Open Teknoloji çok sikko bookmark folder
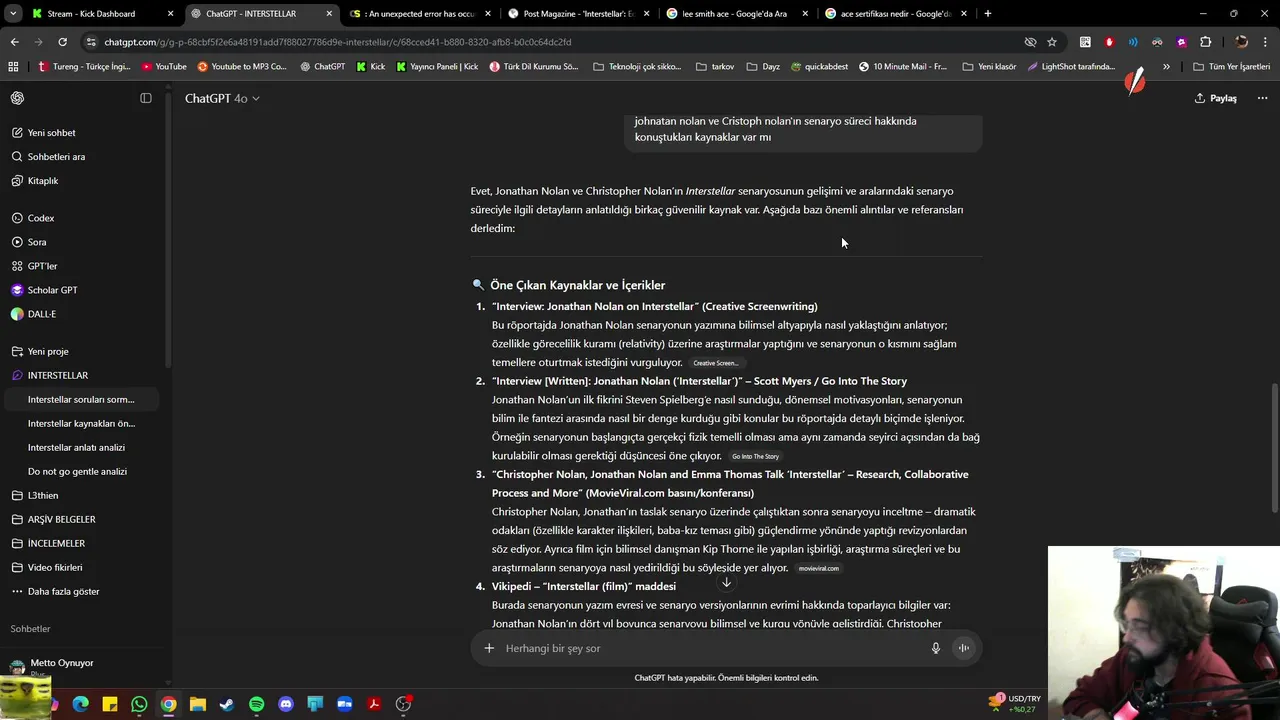This screenshot has height=720, width=1280. [637, 67]
